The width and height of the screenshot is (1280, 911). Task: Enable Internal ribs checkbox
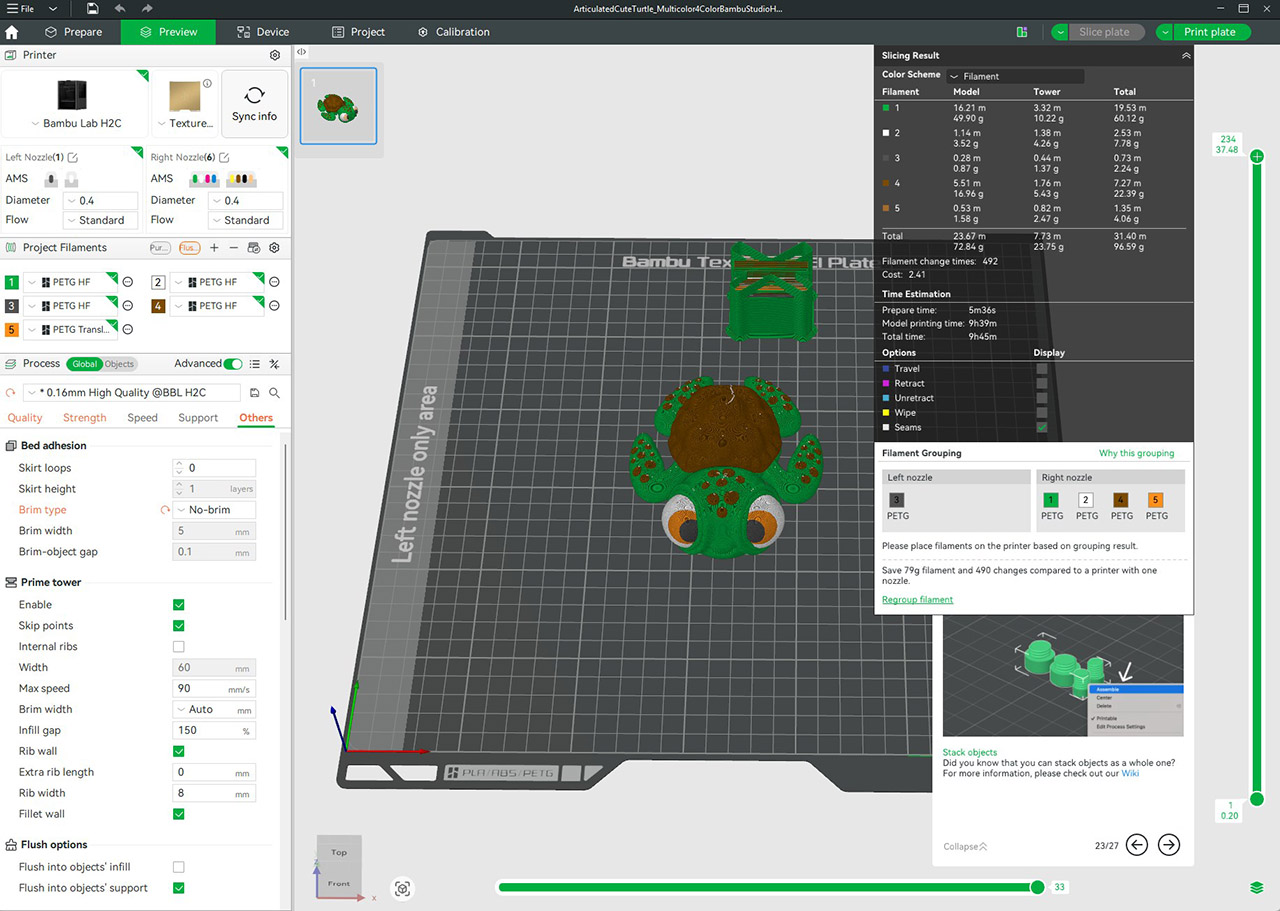coord(179,647)
